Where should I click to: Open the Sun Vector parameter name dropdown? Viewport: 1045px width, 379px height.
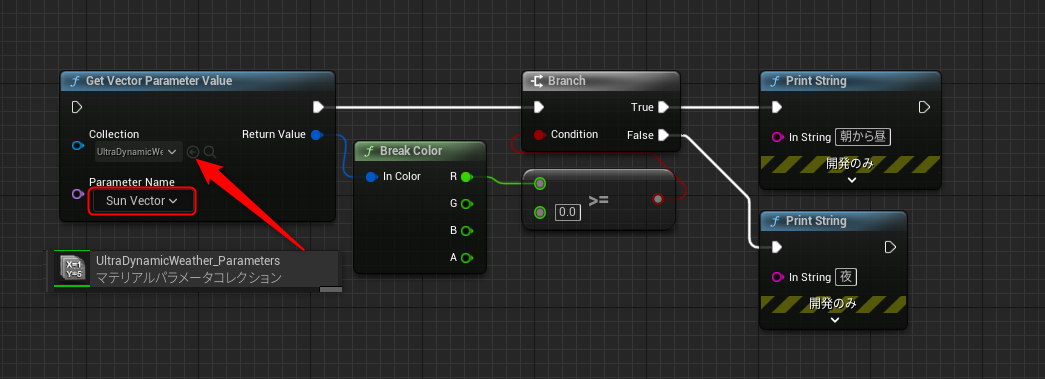click(x=143, y=200)
